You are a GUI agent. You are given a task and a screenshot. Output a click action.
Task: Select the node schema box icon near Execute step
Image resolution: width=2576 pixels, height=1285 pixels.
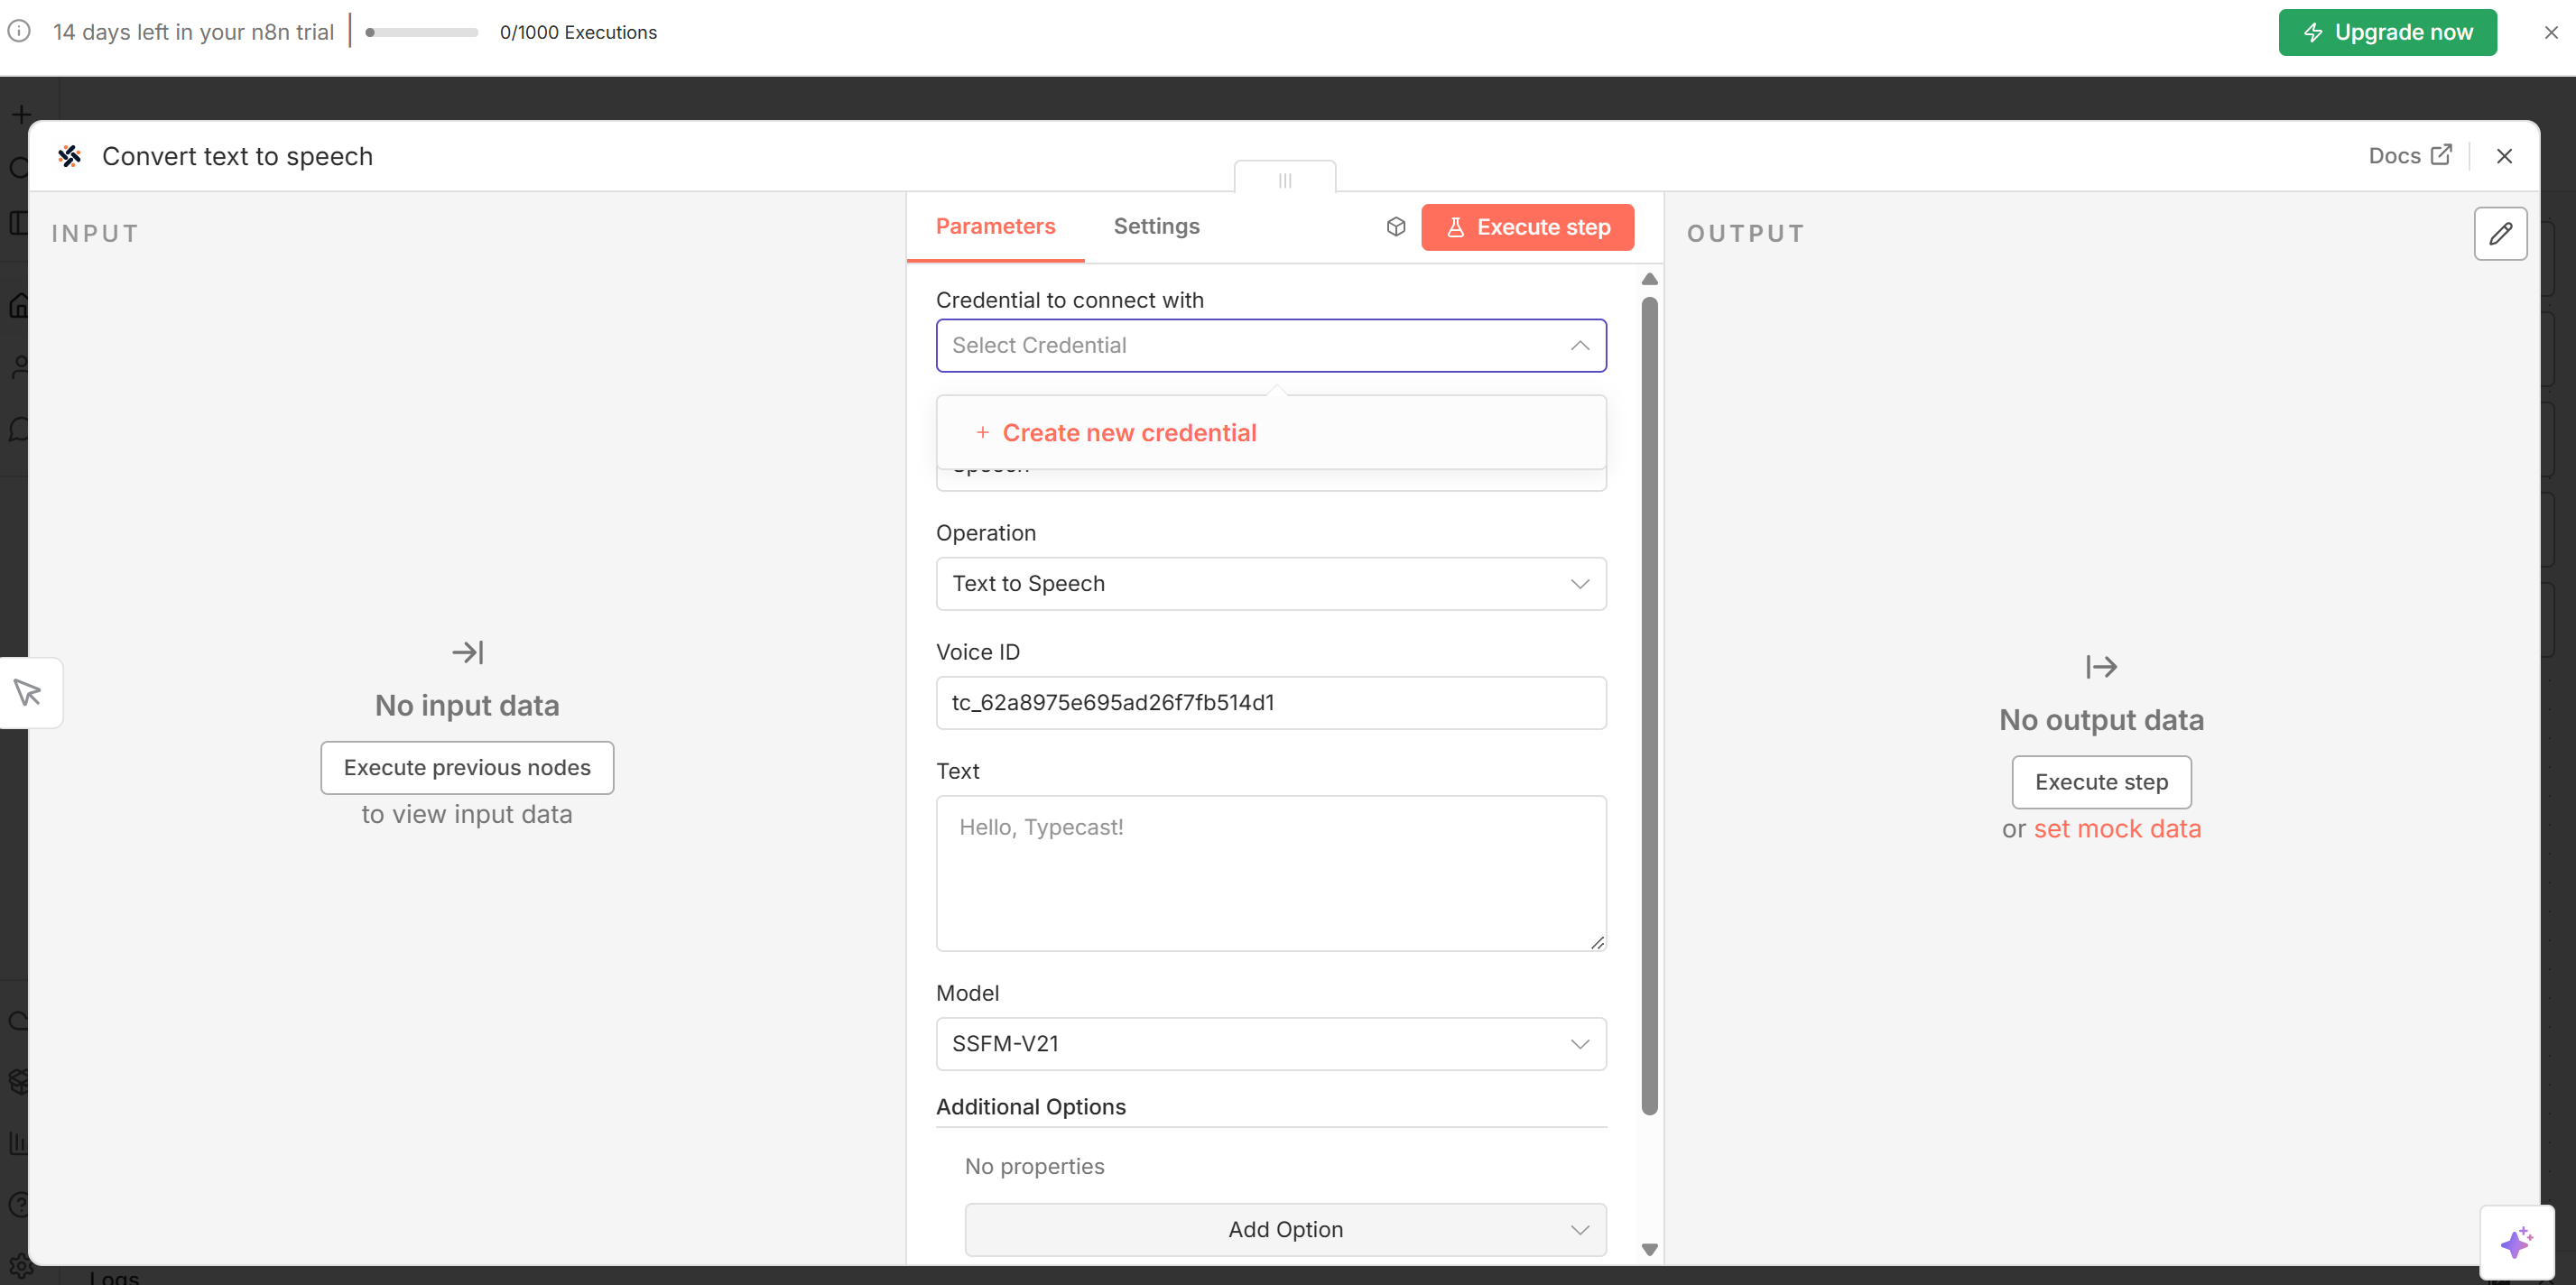coord(1395,226)
